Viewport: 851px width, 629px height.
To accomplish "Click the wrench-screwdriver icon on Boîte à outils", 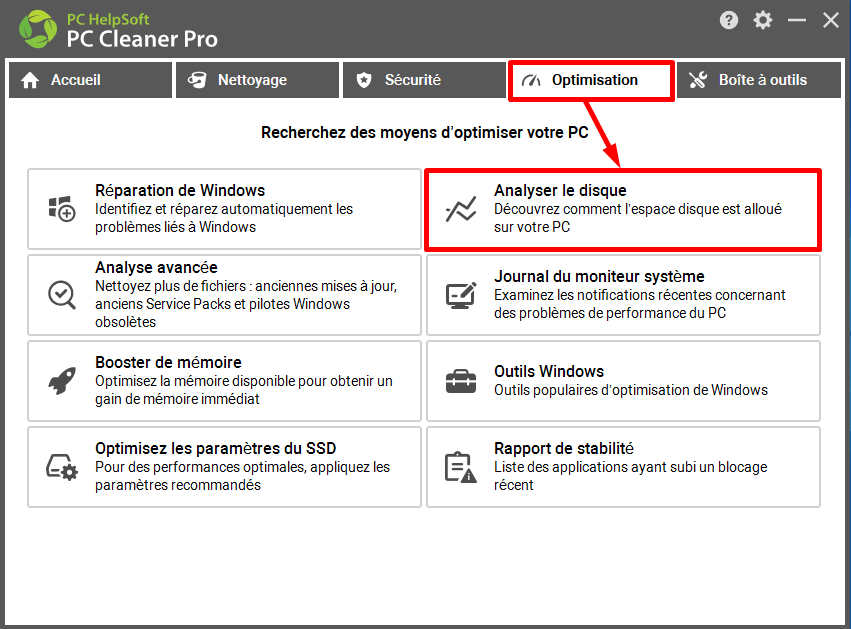I will (698, 80).
